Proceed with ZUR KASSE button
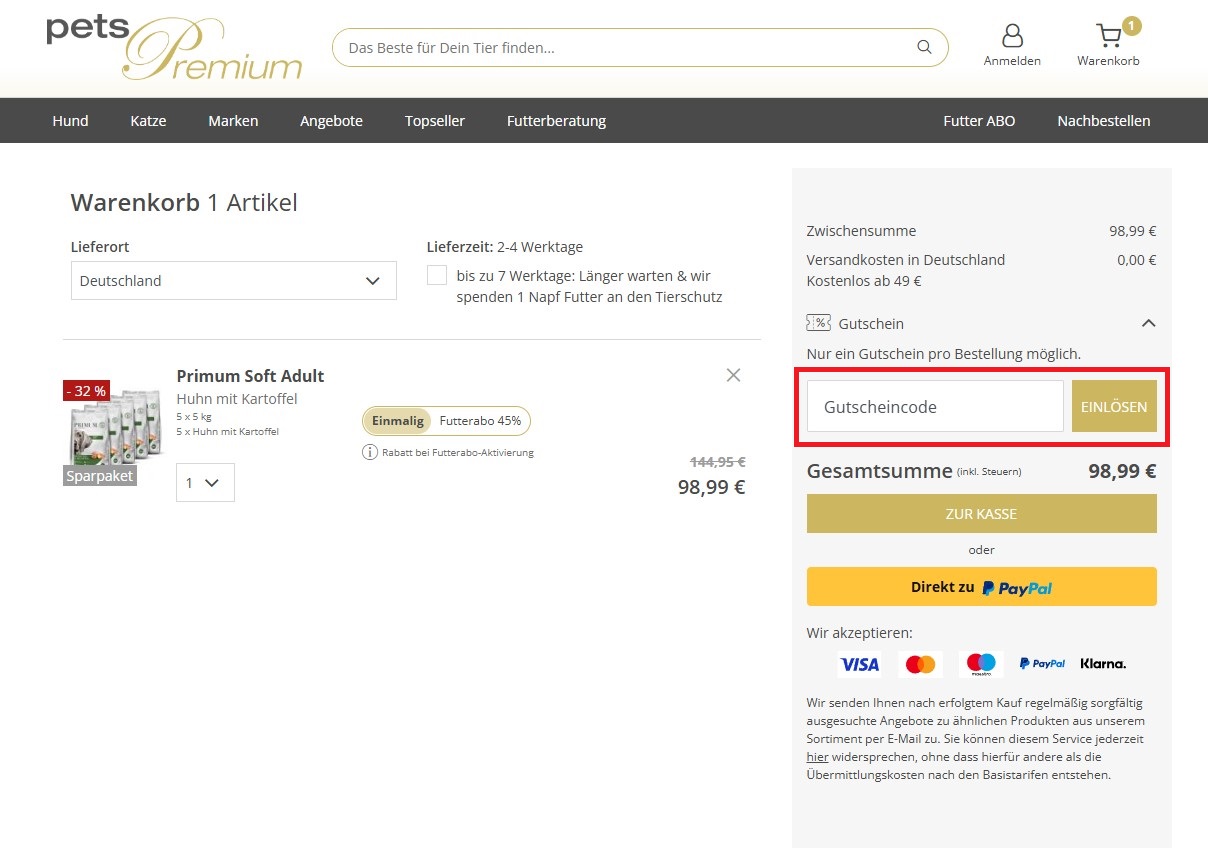This screenshot has height=868, width=1208. tap(982, 514)
